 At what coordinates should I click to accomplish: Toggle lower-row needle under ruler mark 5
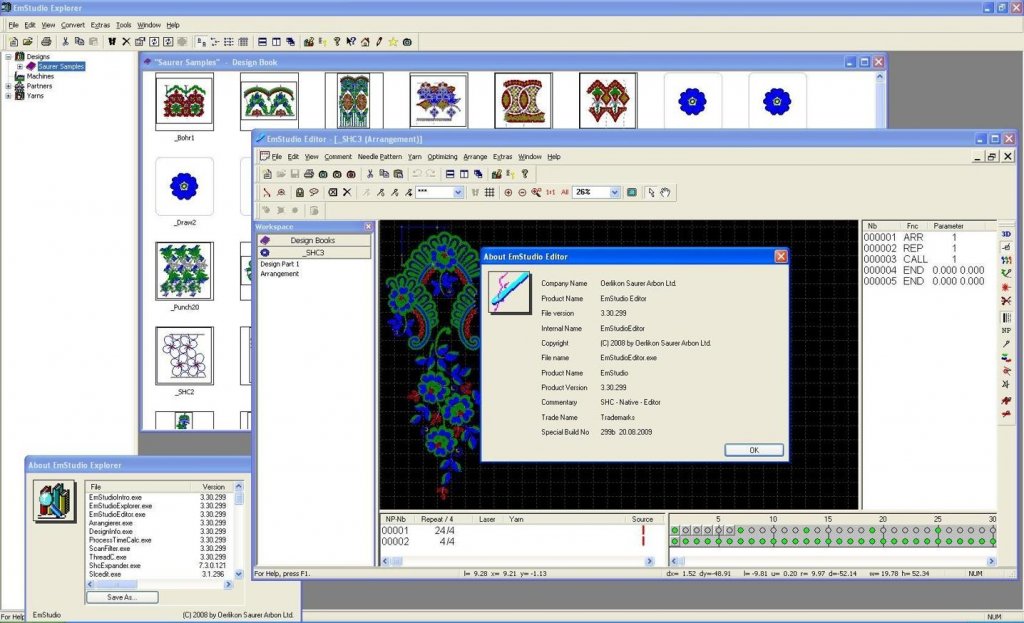pyautogui.click(x=719, y=541)
